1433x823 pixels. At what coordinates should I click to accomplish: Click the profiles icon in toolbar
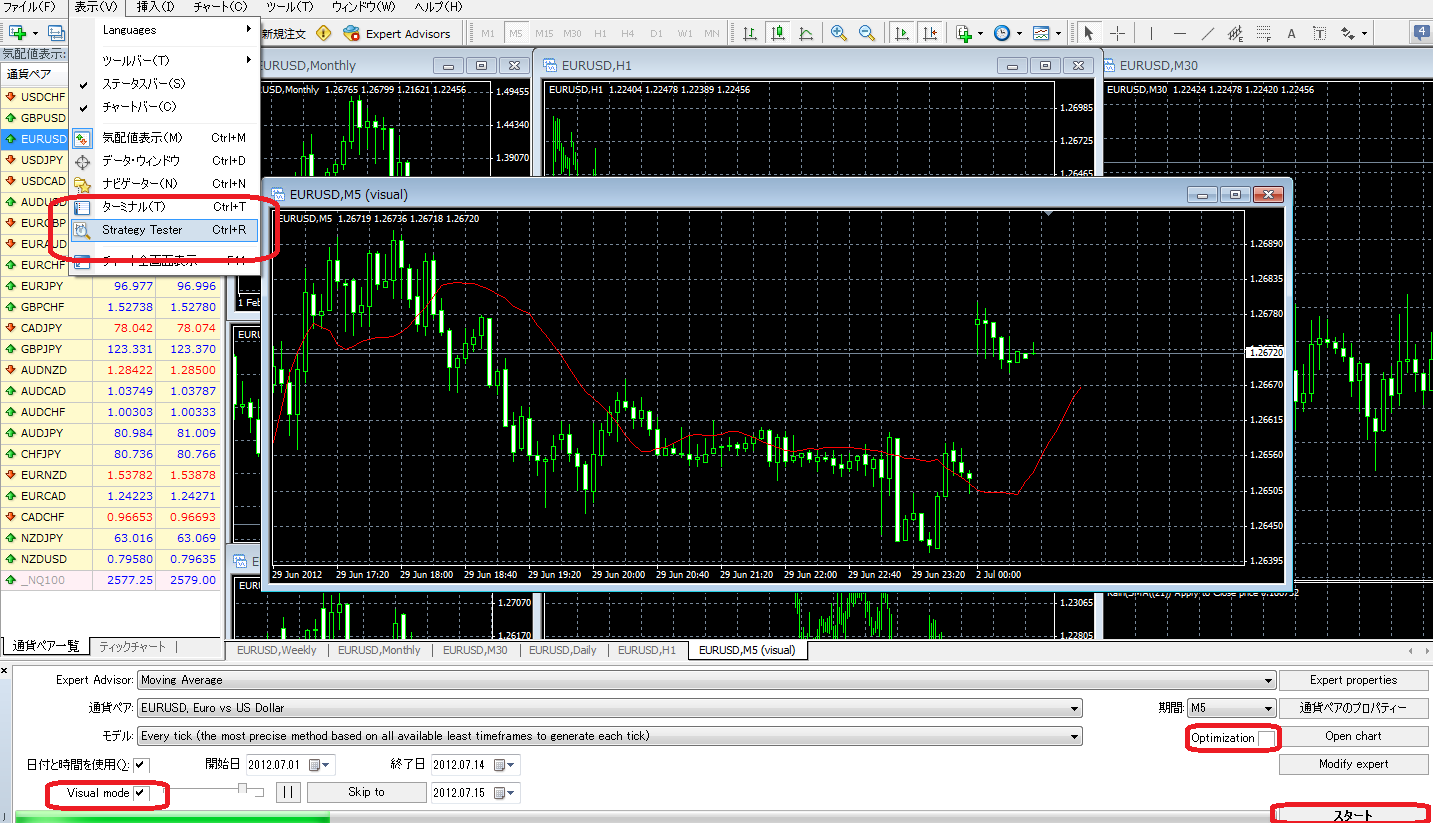coord(56,33)
